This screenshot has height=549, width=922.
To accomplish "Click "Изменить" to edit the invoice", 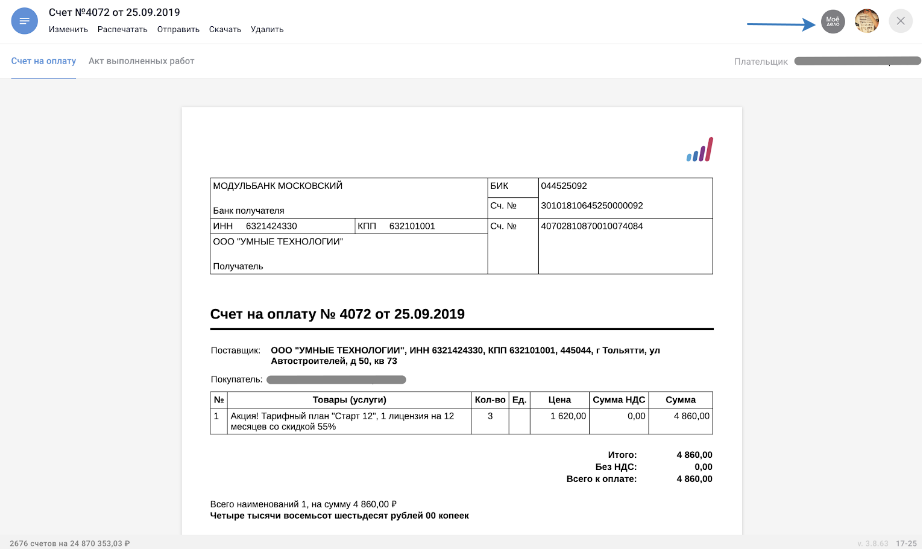I will pyautogui.click(x=68, y=29).
